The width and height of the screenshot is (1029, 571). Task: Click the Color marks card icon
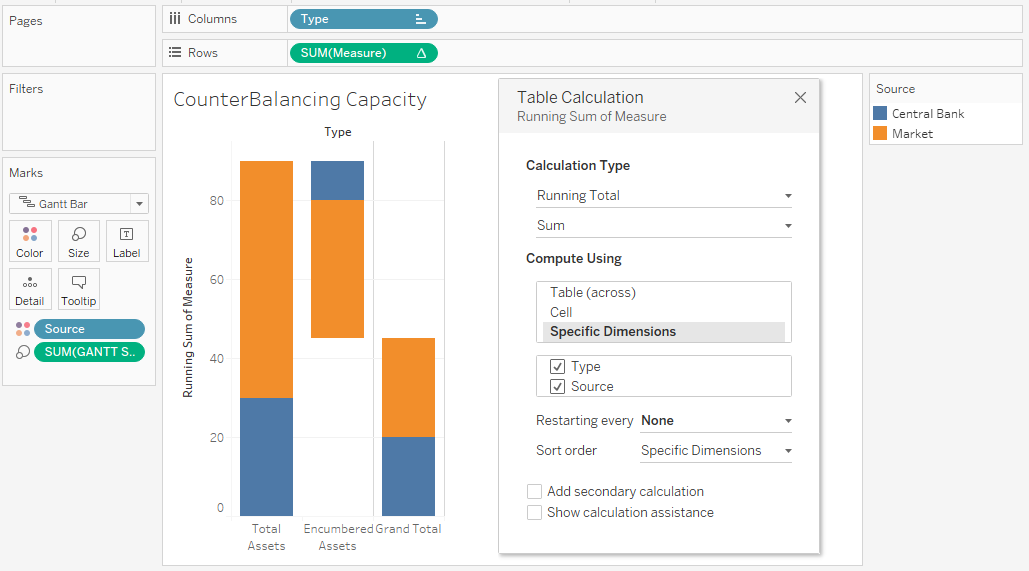[x=30, y=241]
